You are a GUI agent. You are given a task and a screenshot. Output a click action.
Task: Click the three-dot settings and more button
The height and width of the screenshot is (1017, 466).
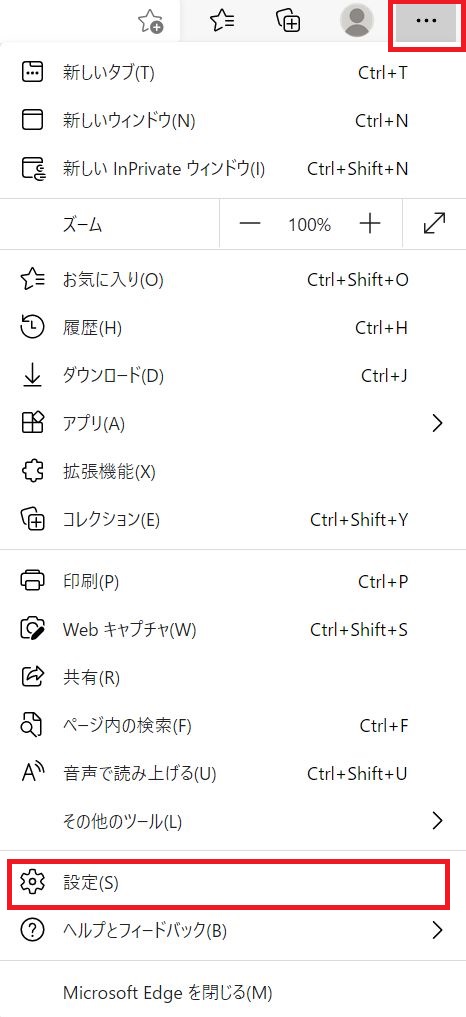(426, 21)
